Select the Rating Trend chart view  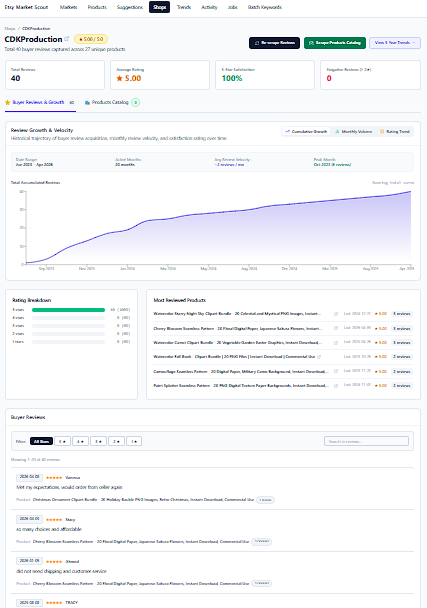[395, 131]
